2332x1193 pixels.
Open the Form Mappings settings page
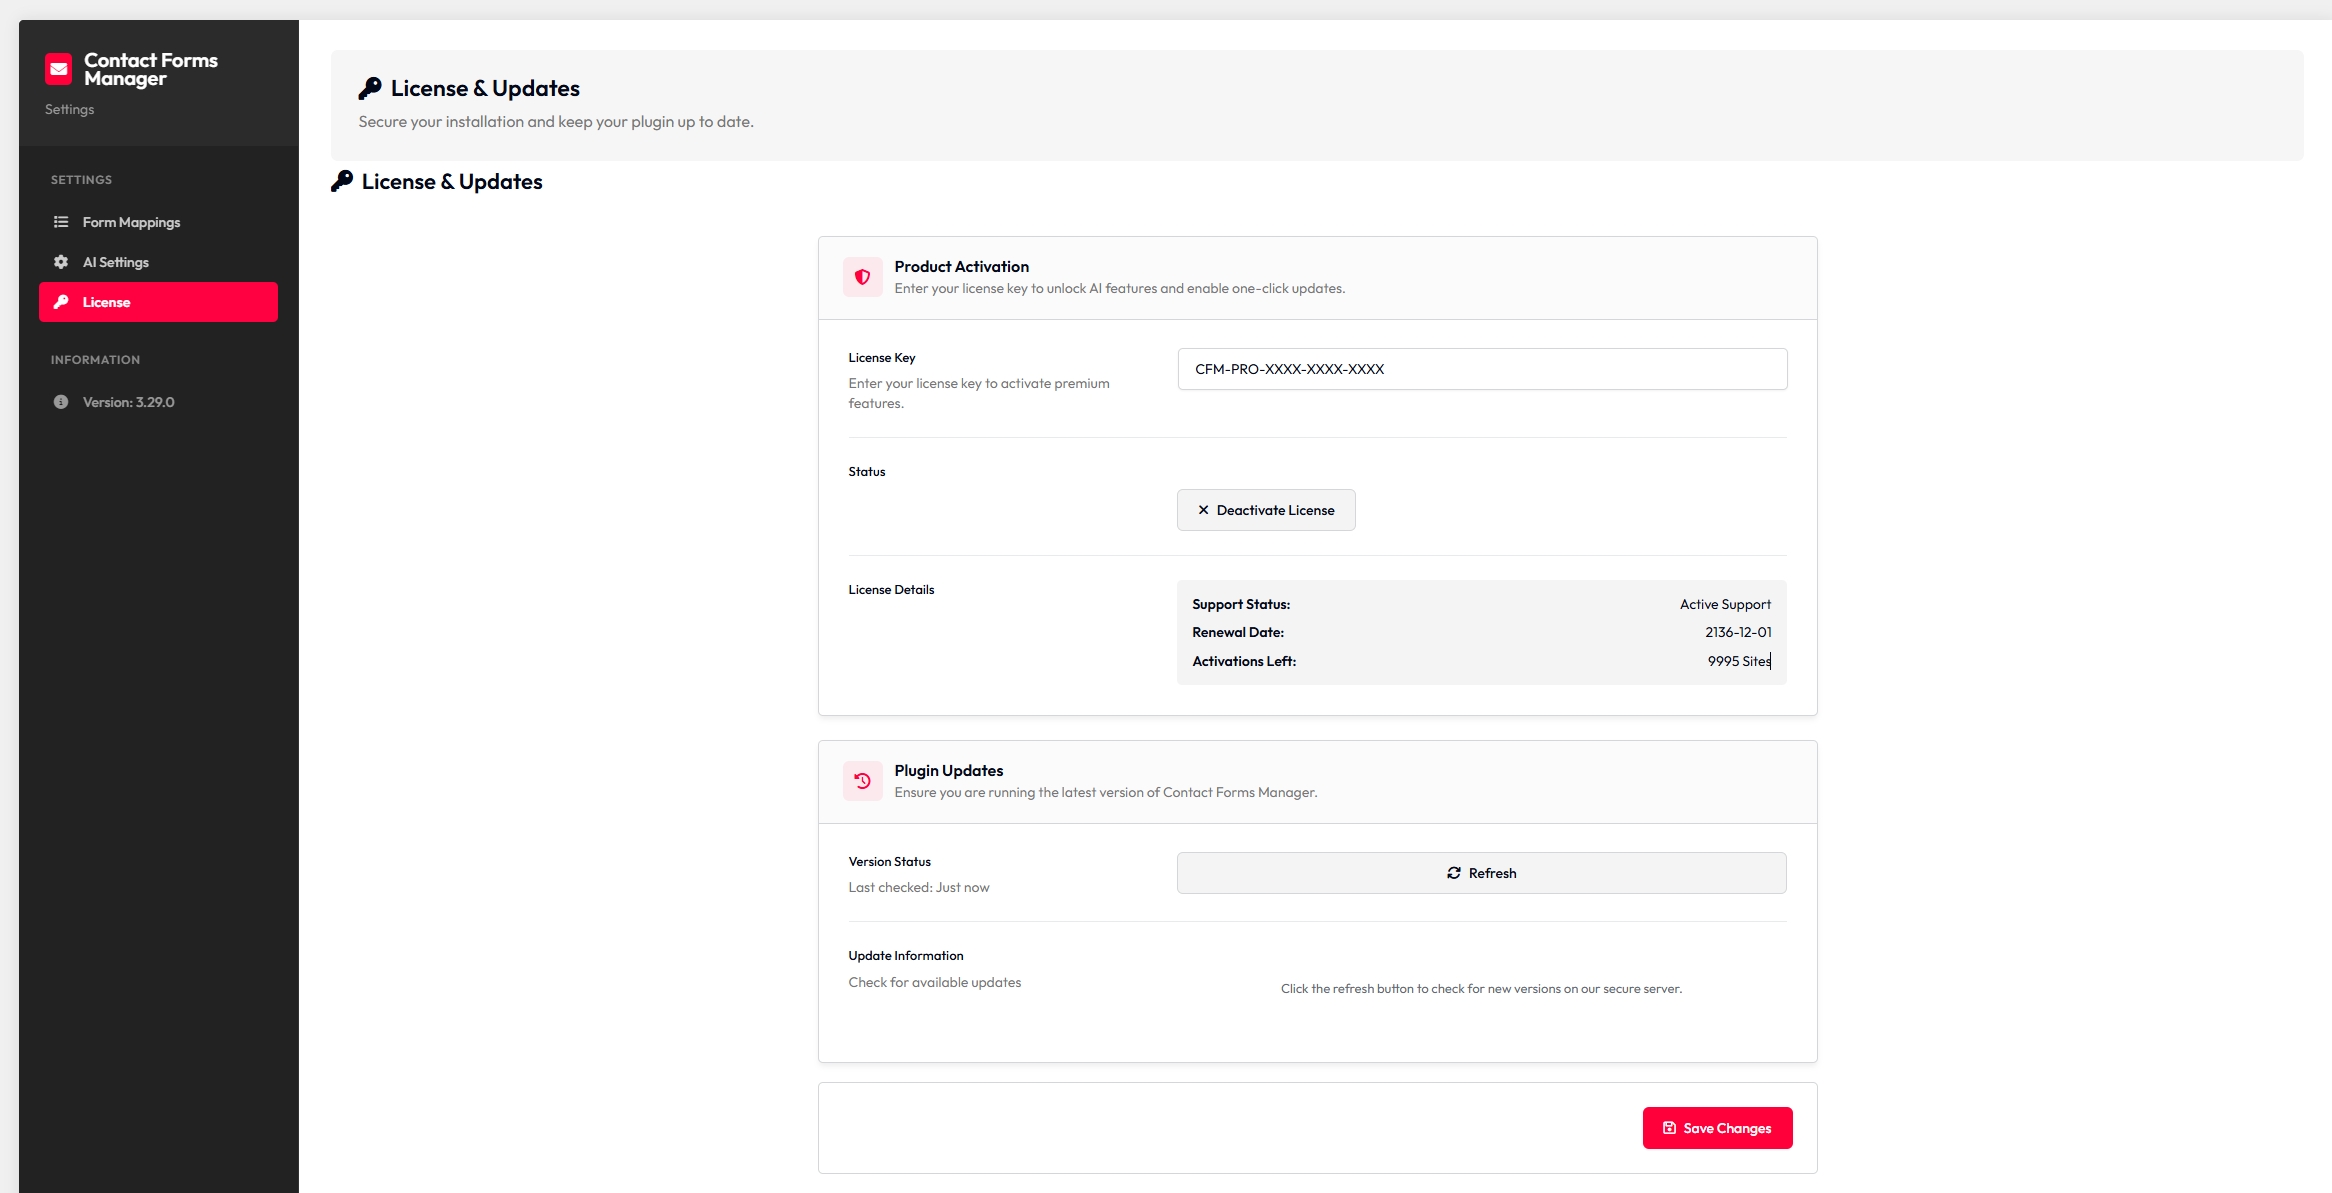click(131, 221)
